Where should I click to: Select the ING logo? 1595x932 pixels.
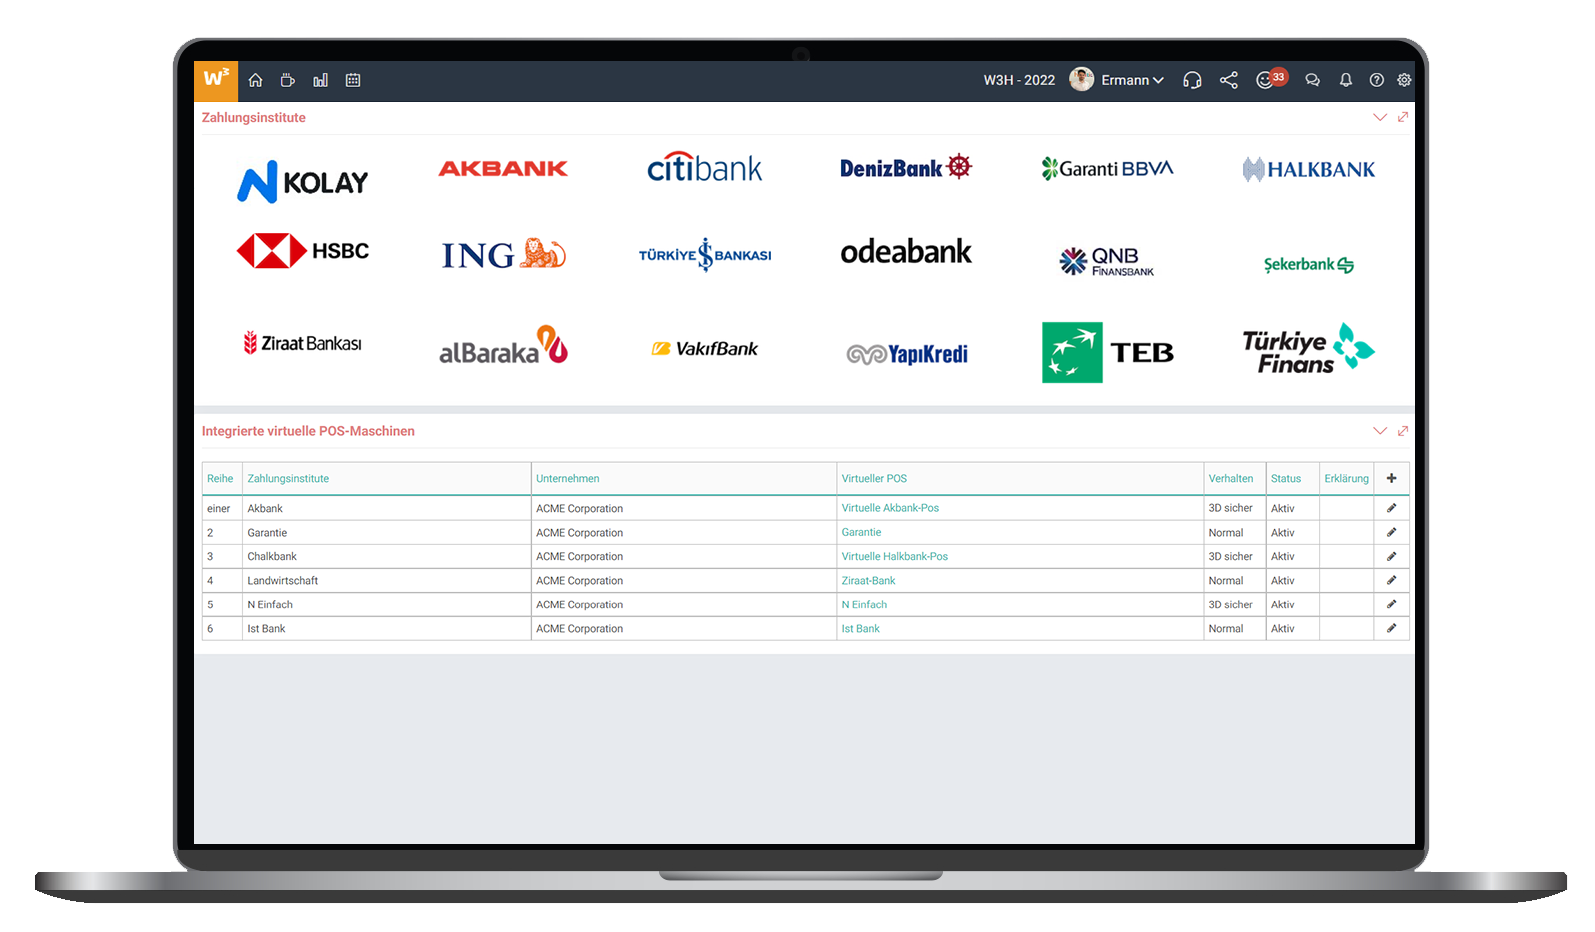point(503,254)
